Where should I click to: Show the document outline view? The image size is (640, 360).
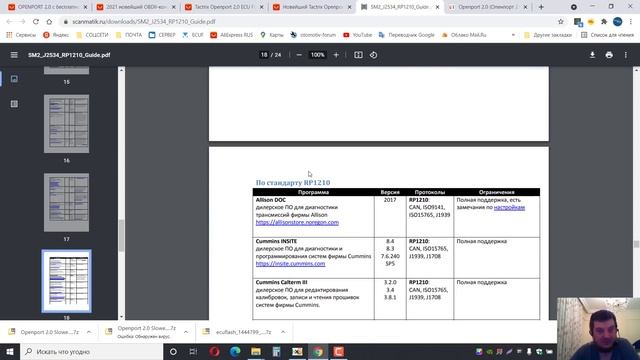[x=14, y=104]
